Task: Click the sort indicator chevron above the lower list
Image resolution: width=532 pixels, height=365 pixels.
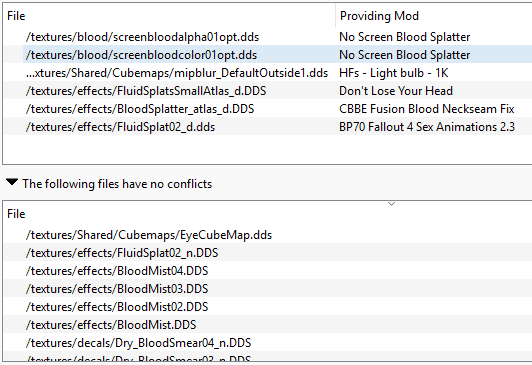Action: (391, 204)
